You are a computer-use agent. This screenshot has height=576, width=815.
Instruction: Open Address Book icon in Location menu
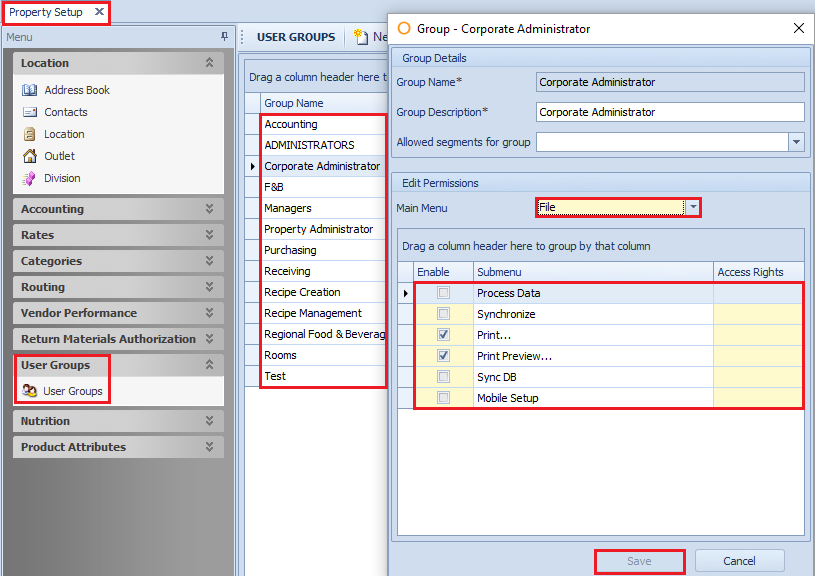(x=29, y=90)
